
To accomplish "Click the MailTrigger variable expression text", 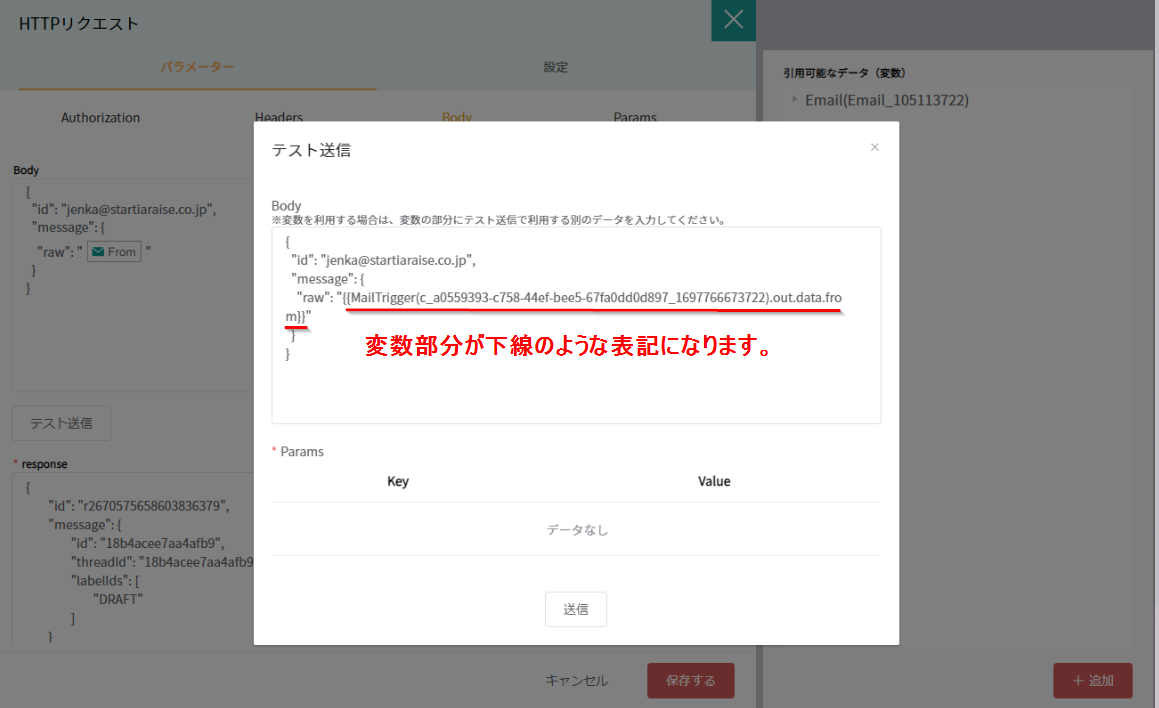I will [563, 307].
